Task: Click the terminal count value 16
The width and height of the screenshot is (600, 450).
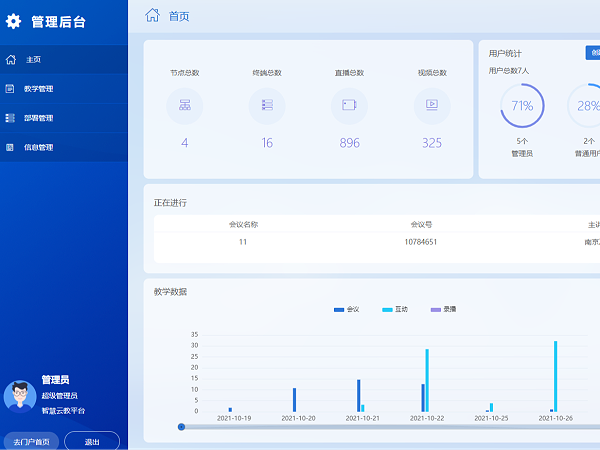Action: tap(267, 143)
